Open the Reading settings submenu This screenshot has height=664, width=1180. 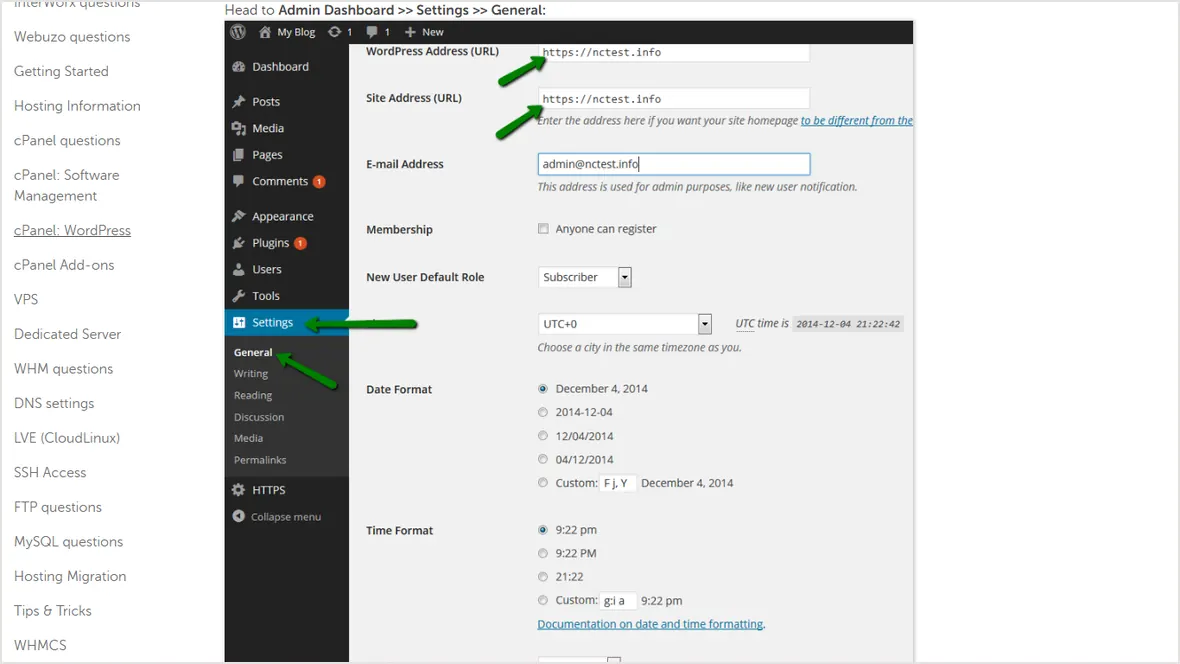(x=253, y=395)
